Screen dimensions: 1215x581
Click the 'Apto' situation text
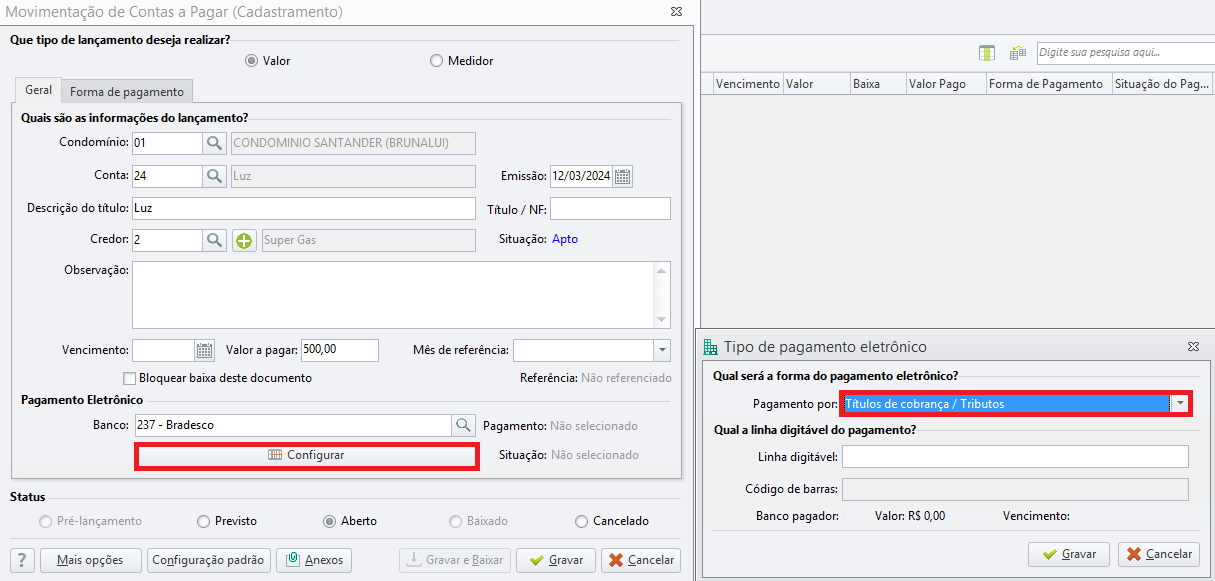pyautogui.click(x=565, y=239)
